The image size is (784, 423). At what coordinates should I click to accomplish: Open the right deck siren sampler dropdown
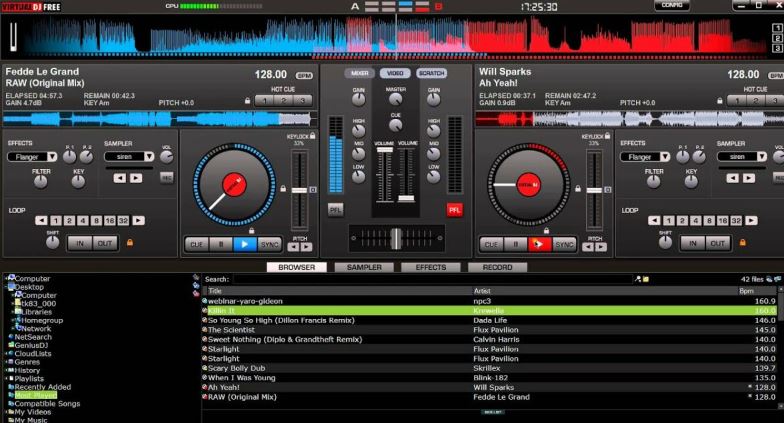[x=761, y=156]
